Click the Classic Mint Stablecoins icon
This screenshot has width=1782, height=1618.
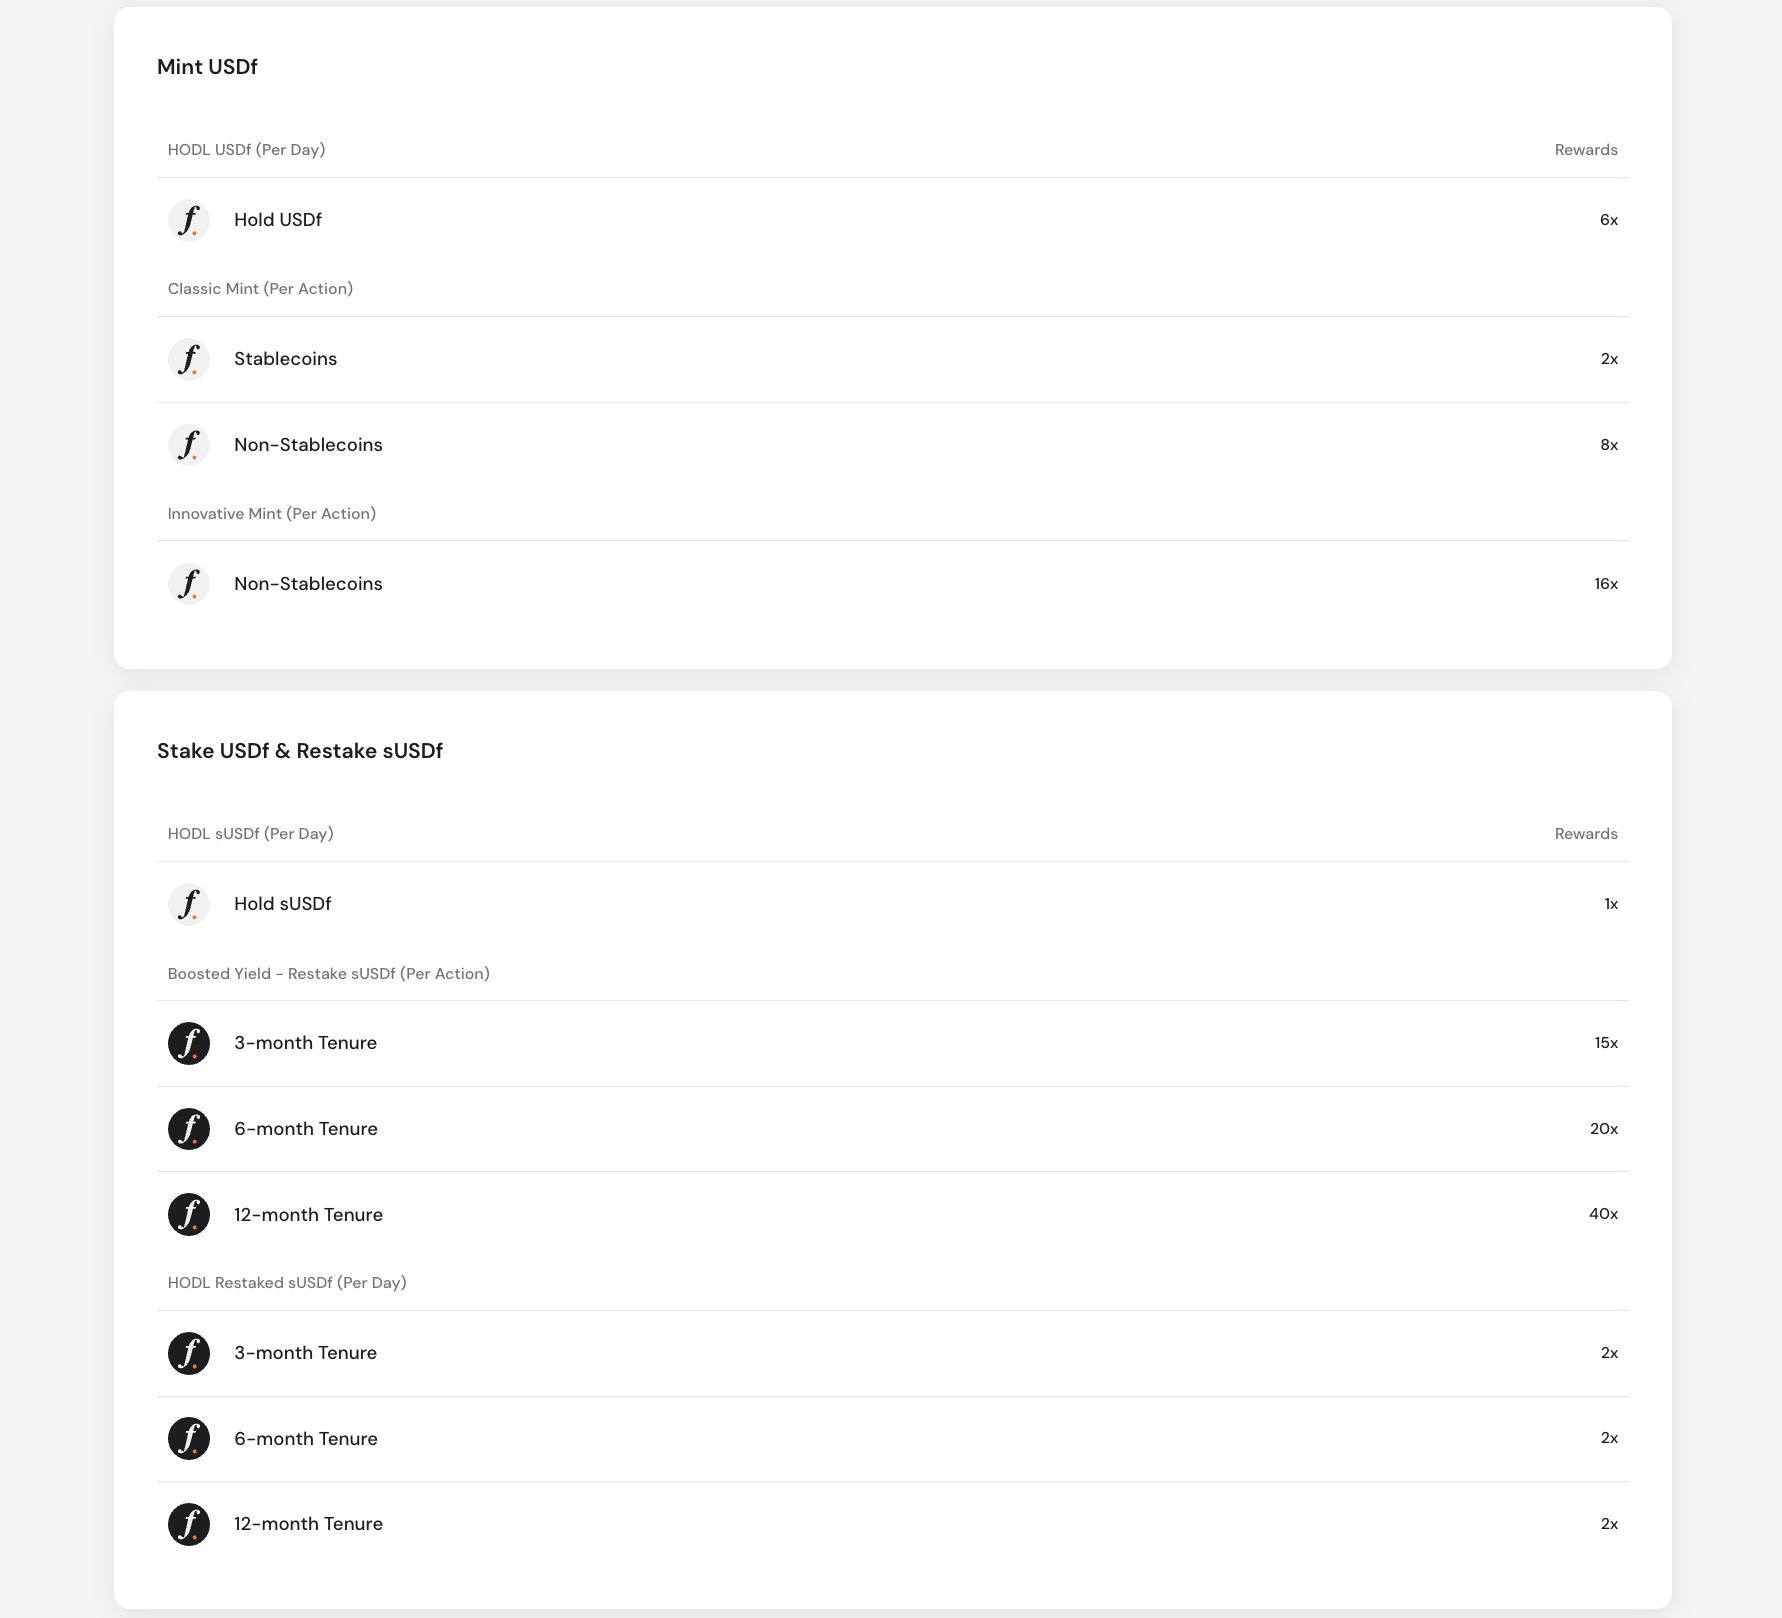pyautogui.click(x=189, y=359)
